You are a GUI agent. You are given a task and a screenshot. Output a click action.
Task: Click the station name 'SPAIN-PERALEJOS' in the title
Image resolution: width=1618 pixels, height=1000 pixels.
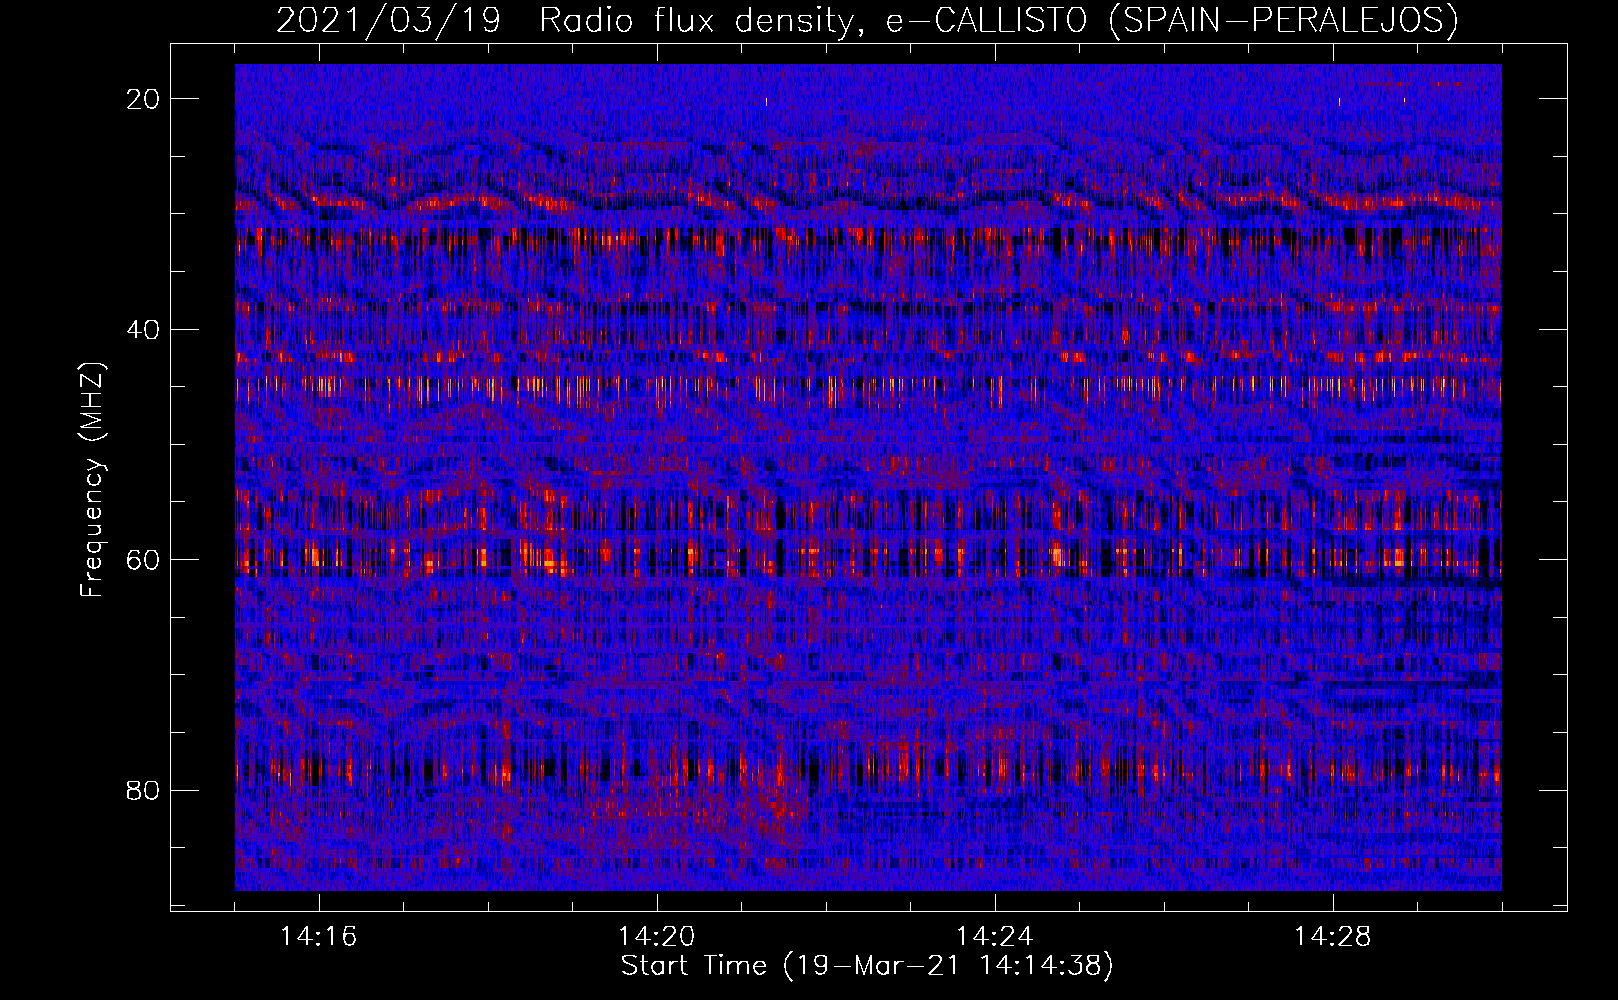coord(1284,19)
